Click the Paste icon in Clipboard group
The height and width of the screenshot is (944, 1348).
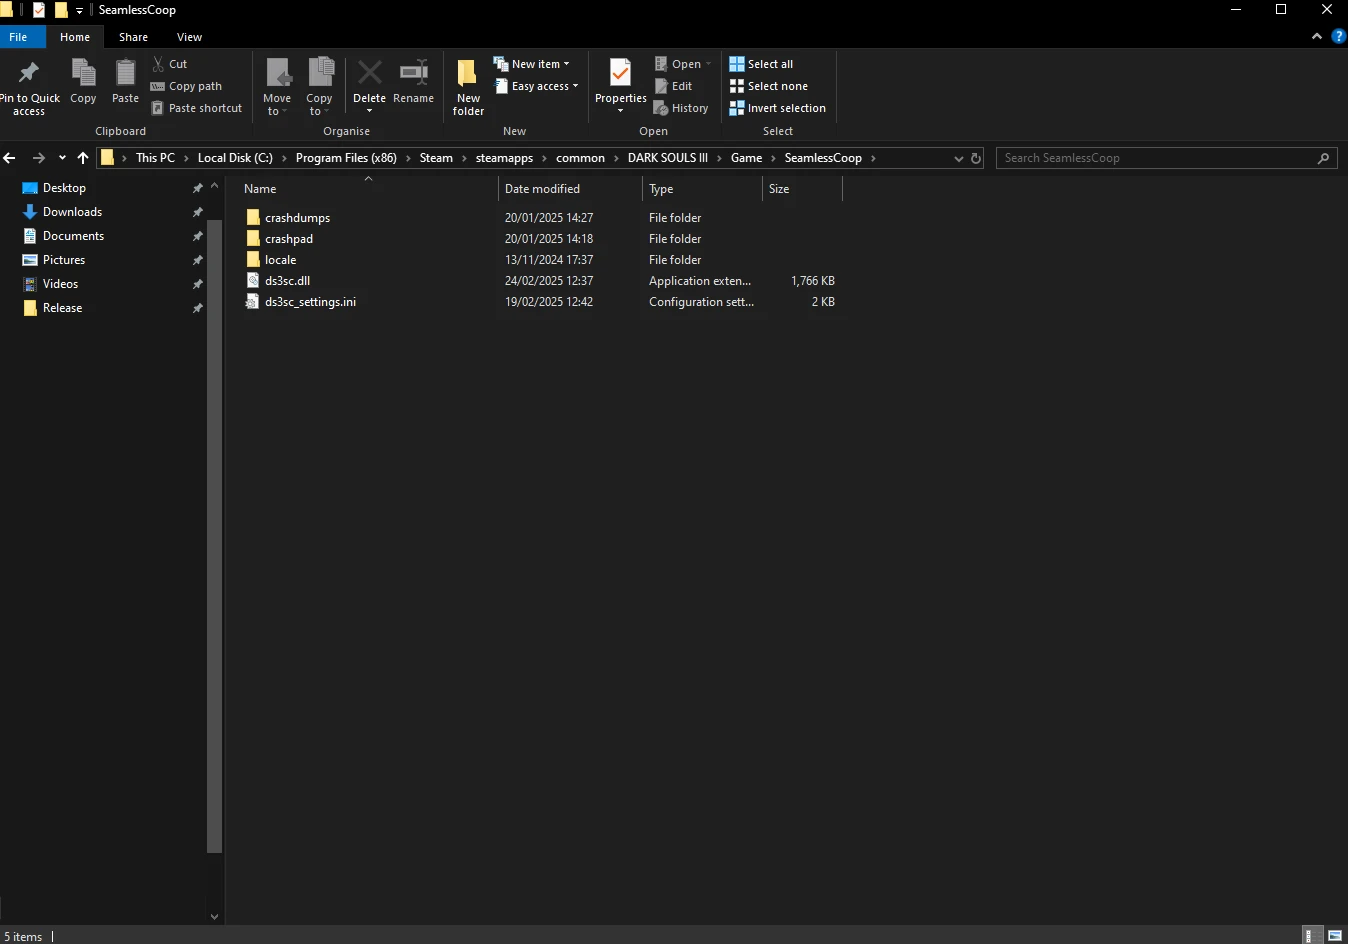point(125,76)
